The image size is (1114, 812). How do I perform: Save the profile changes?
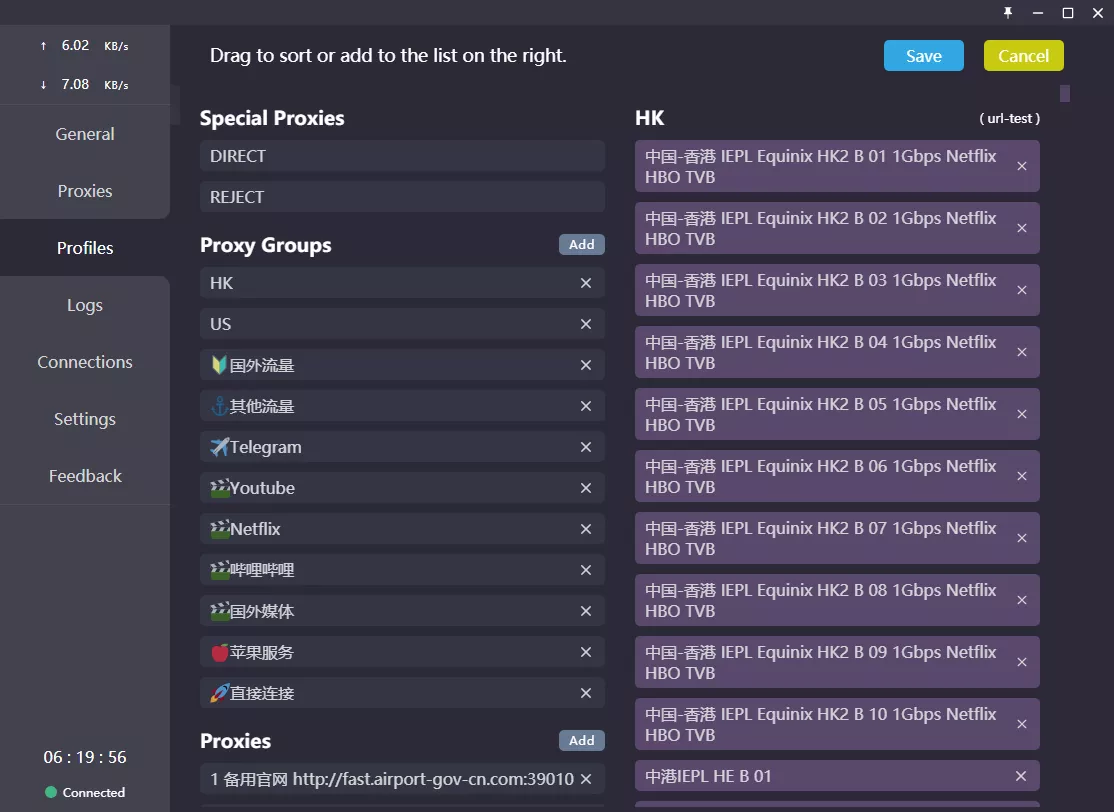click(x=923, y=56)
